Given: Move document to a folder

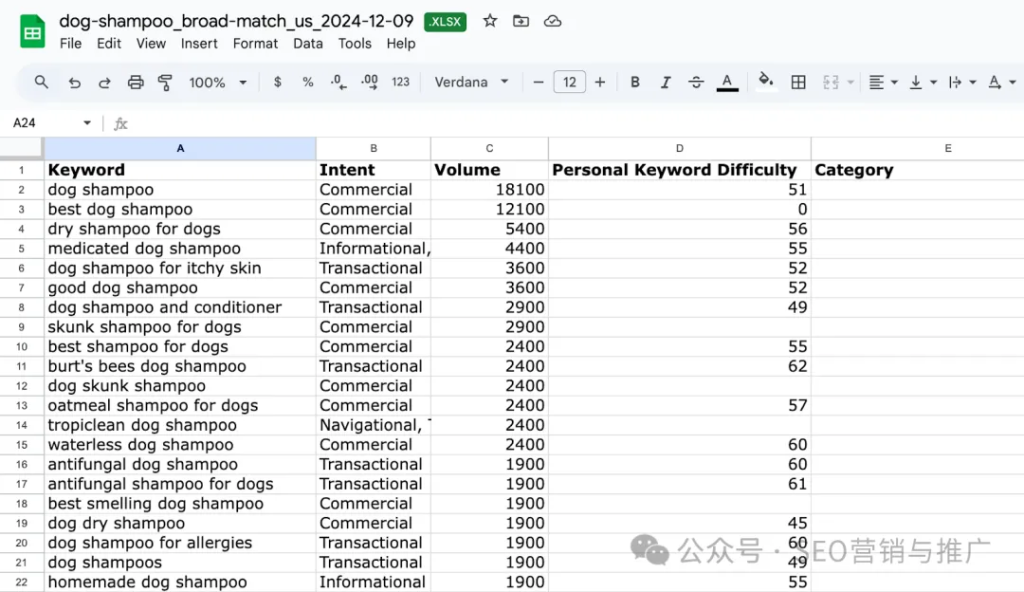Looking at the screenshot, I should tap(520, 21).
